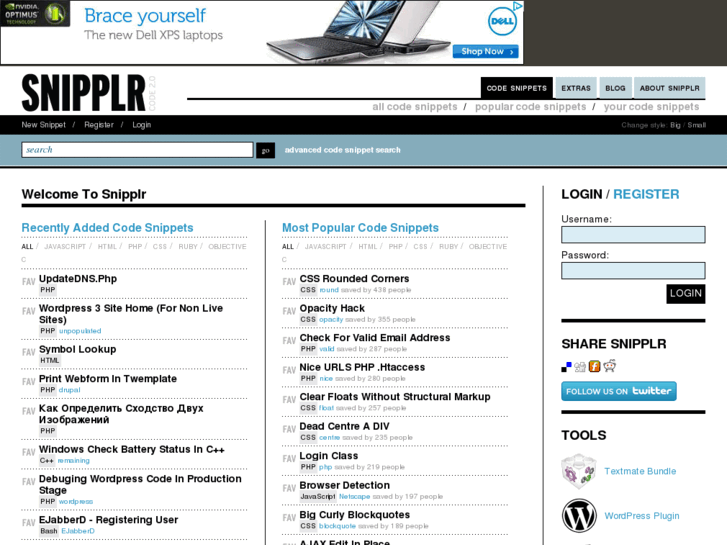The width and height of the screenshot is (727, 545).
Task: Click the black LOGIN button
Action: tap(686, 294)
